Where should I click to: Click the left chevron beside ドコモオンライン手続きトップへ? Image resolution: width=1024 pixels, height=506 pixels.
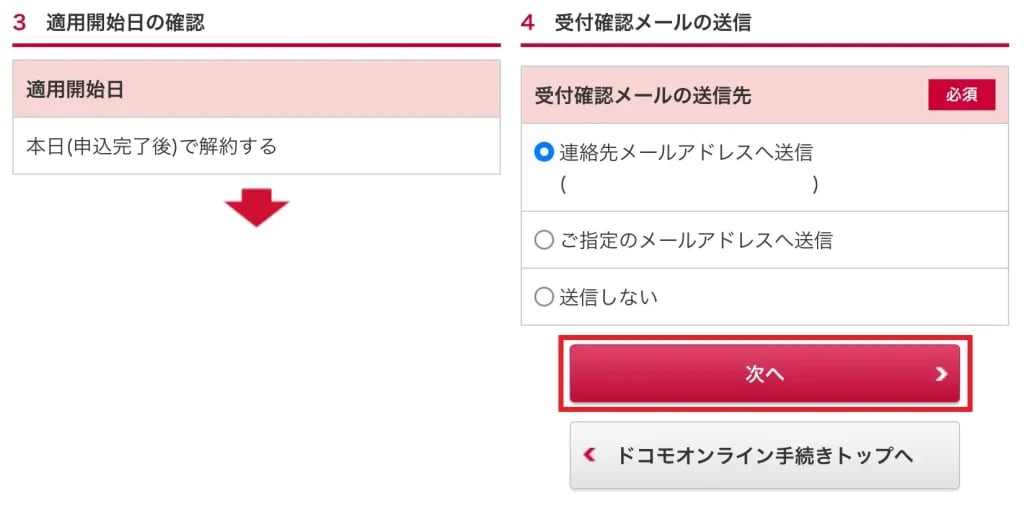tap(589, 455)
